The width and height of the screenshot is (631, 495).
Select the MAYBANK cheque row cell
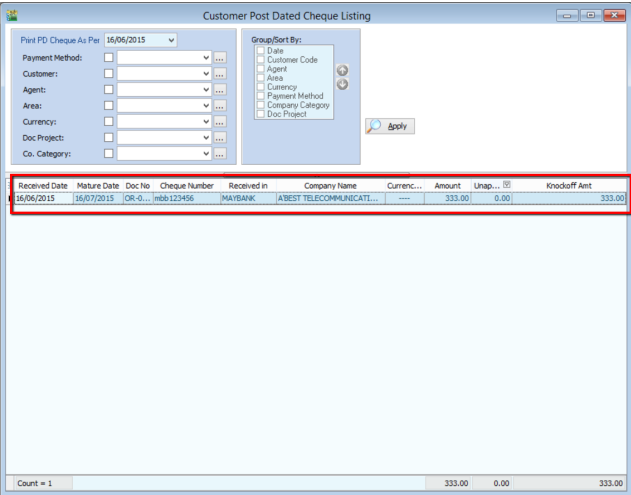[245, 199]
